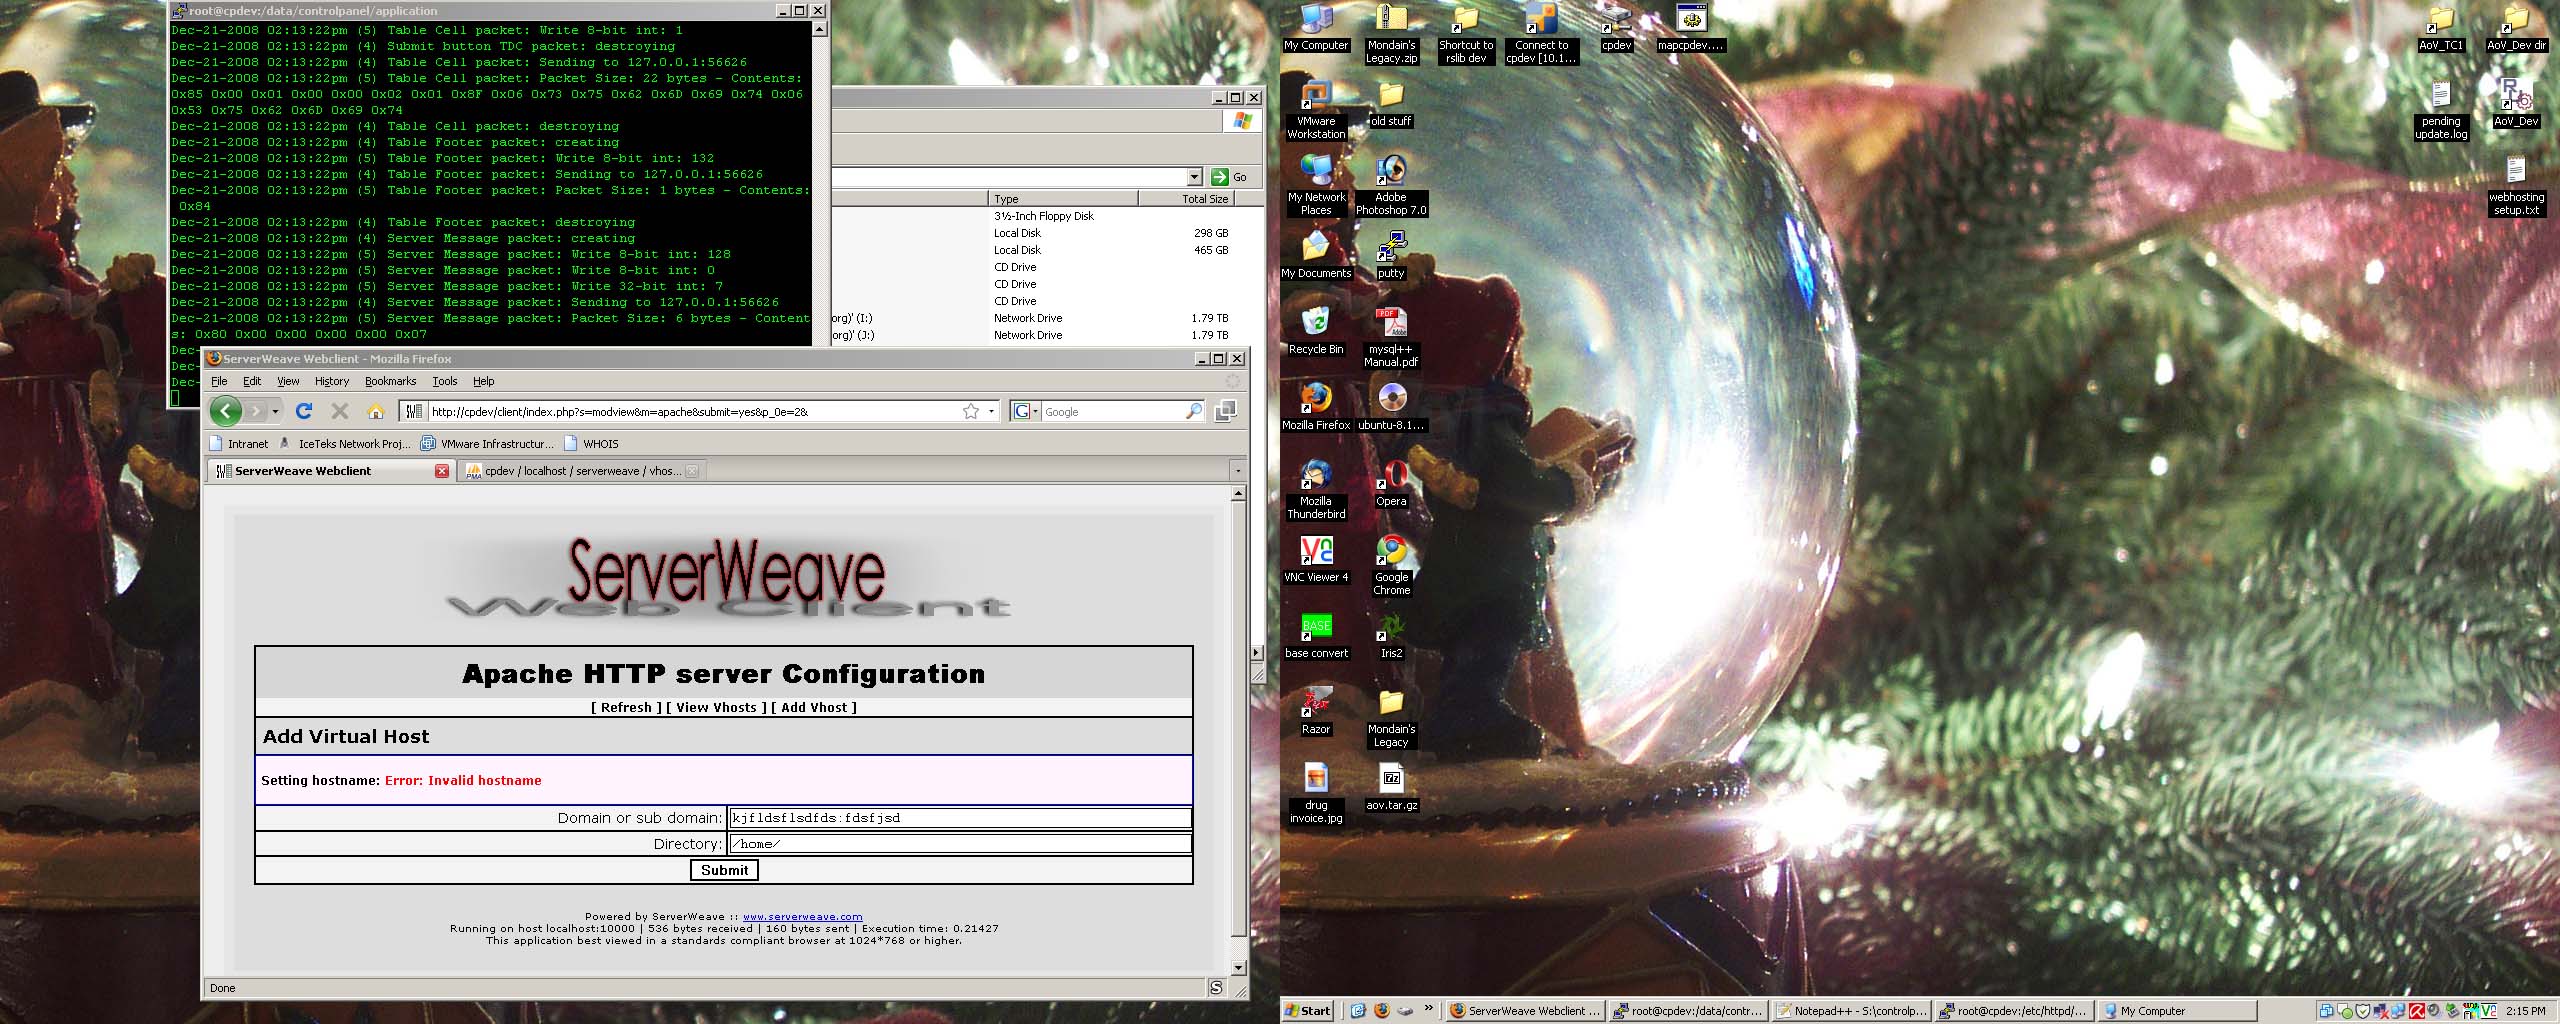Open the My Computer desktop icon
Image resolution: width=2560 pixels, height=1024 pixels.
(x=1316, y=28)
